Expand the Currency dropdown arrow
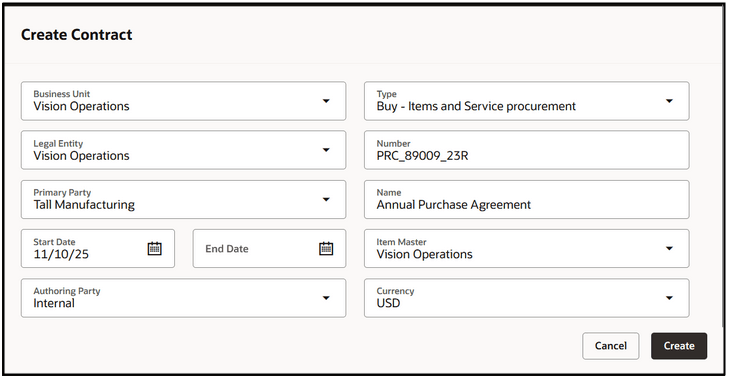The width and height of the screenshot is (731, 380). [x=669, y=298]
